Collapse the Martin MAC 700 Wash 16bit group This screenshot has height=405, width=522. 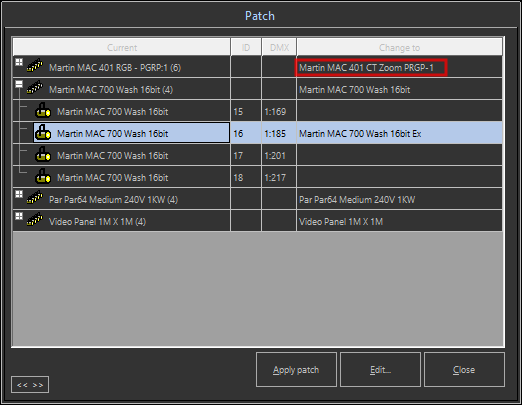pos(19,84)
